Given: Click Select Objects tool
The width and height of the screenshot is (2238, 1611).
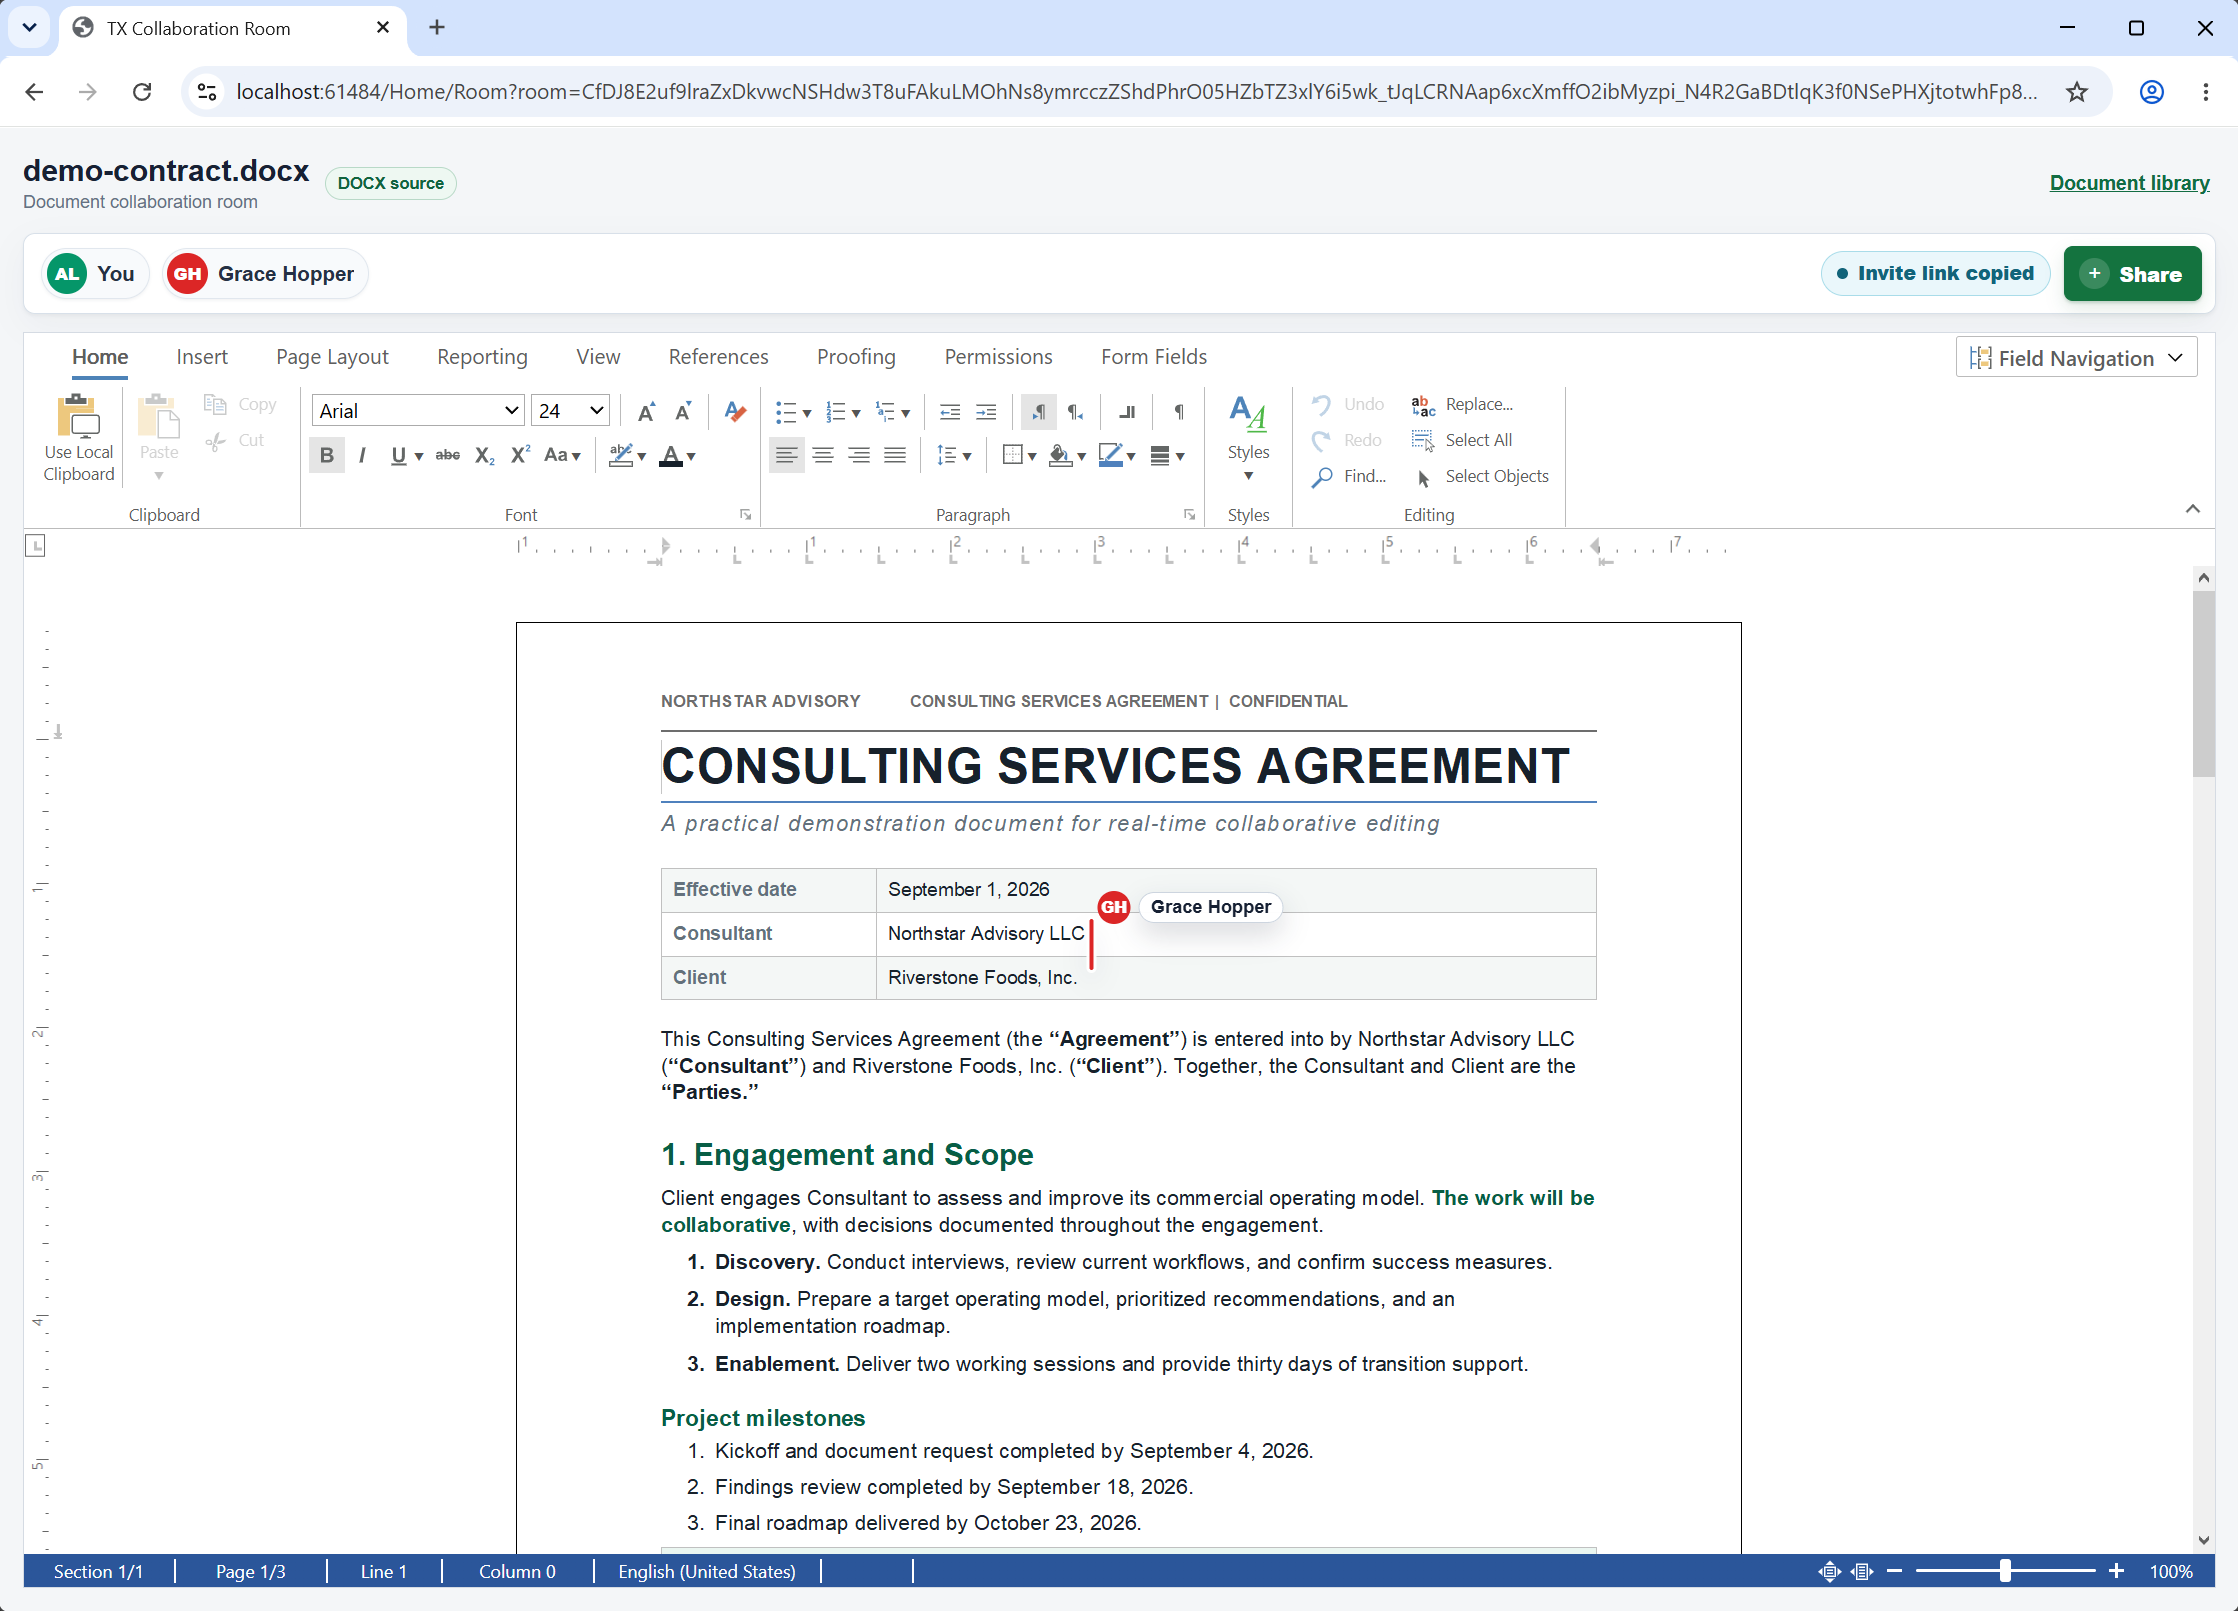Looking at the screenshot, I should click(x=1482, y=476).
